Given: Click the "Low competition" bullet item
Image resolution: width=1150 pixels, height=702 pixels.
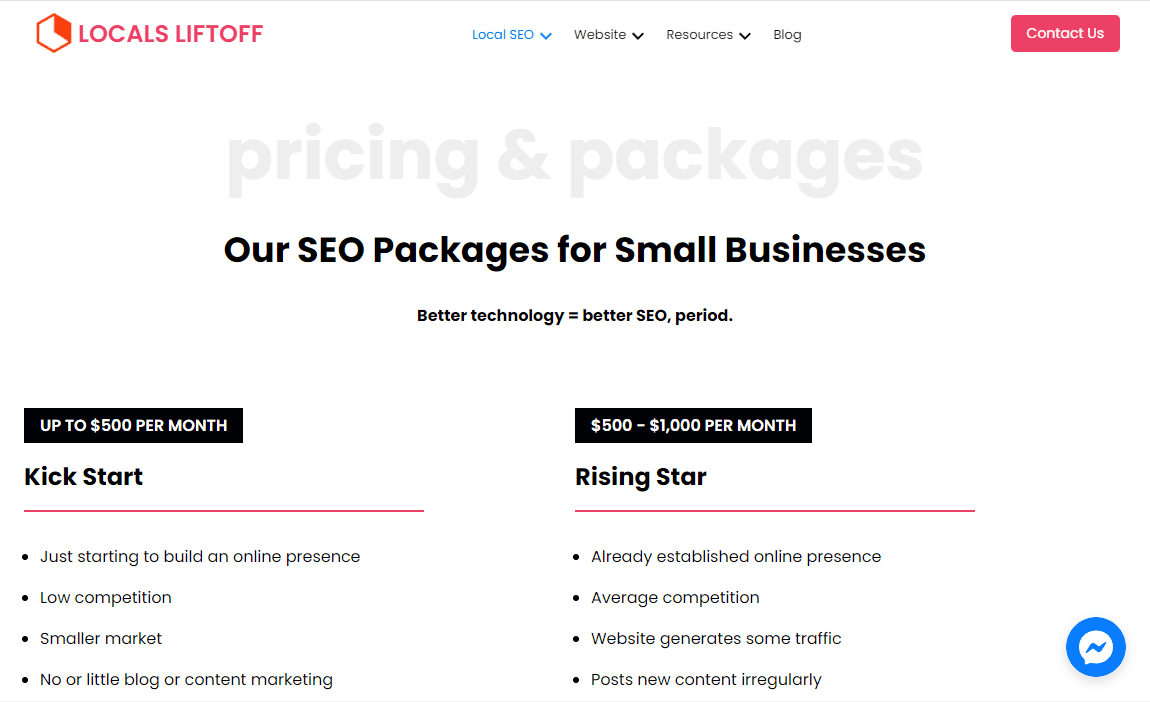Looking at the screenshot, I should (x=106, y=598).
